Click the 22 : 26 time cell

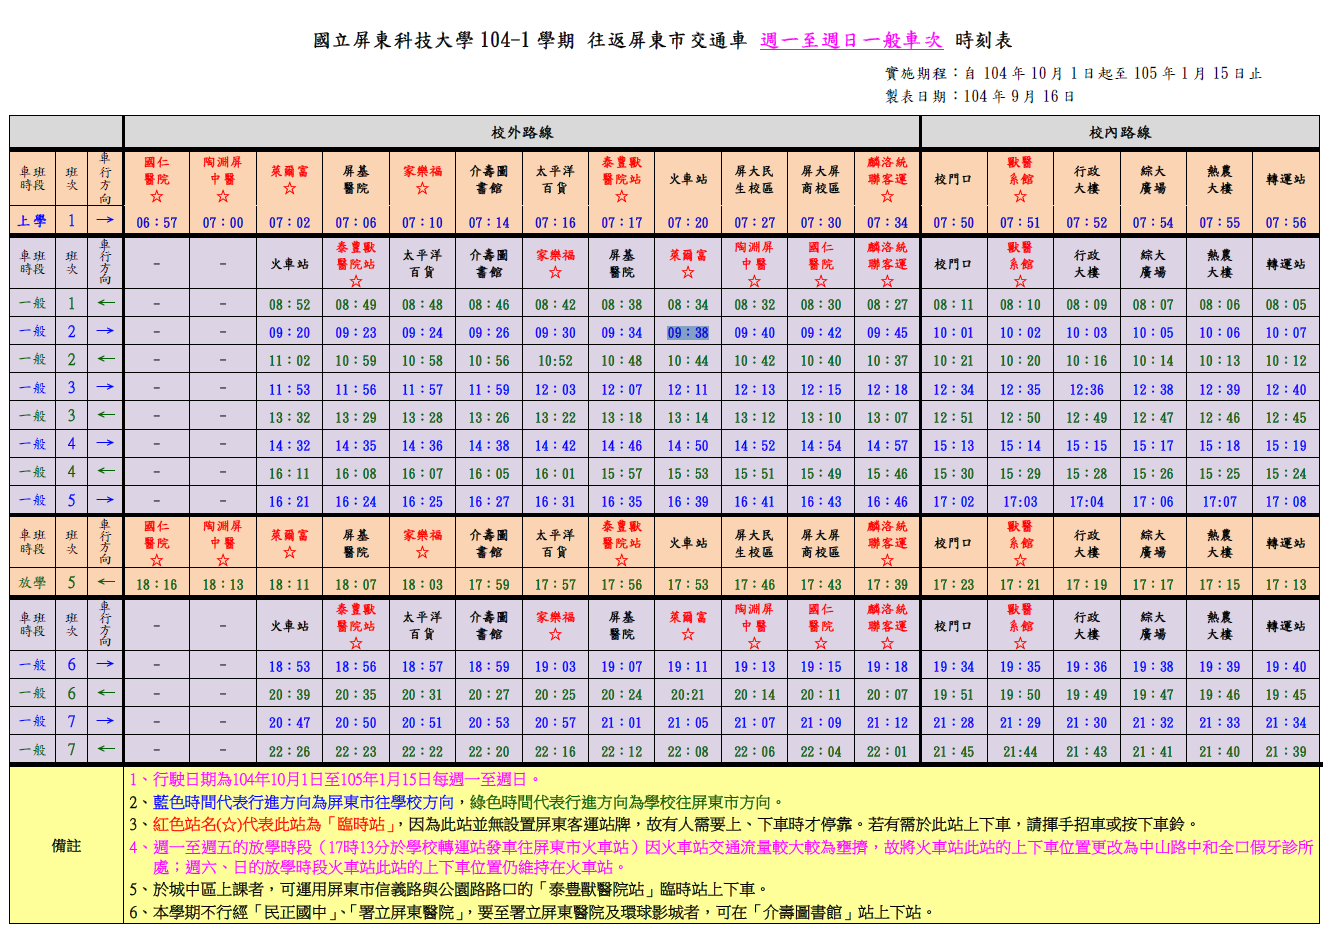289,752
